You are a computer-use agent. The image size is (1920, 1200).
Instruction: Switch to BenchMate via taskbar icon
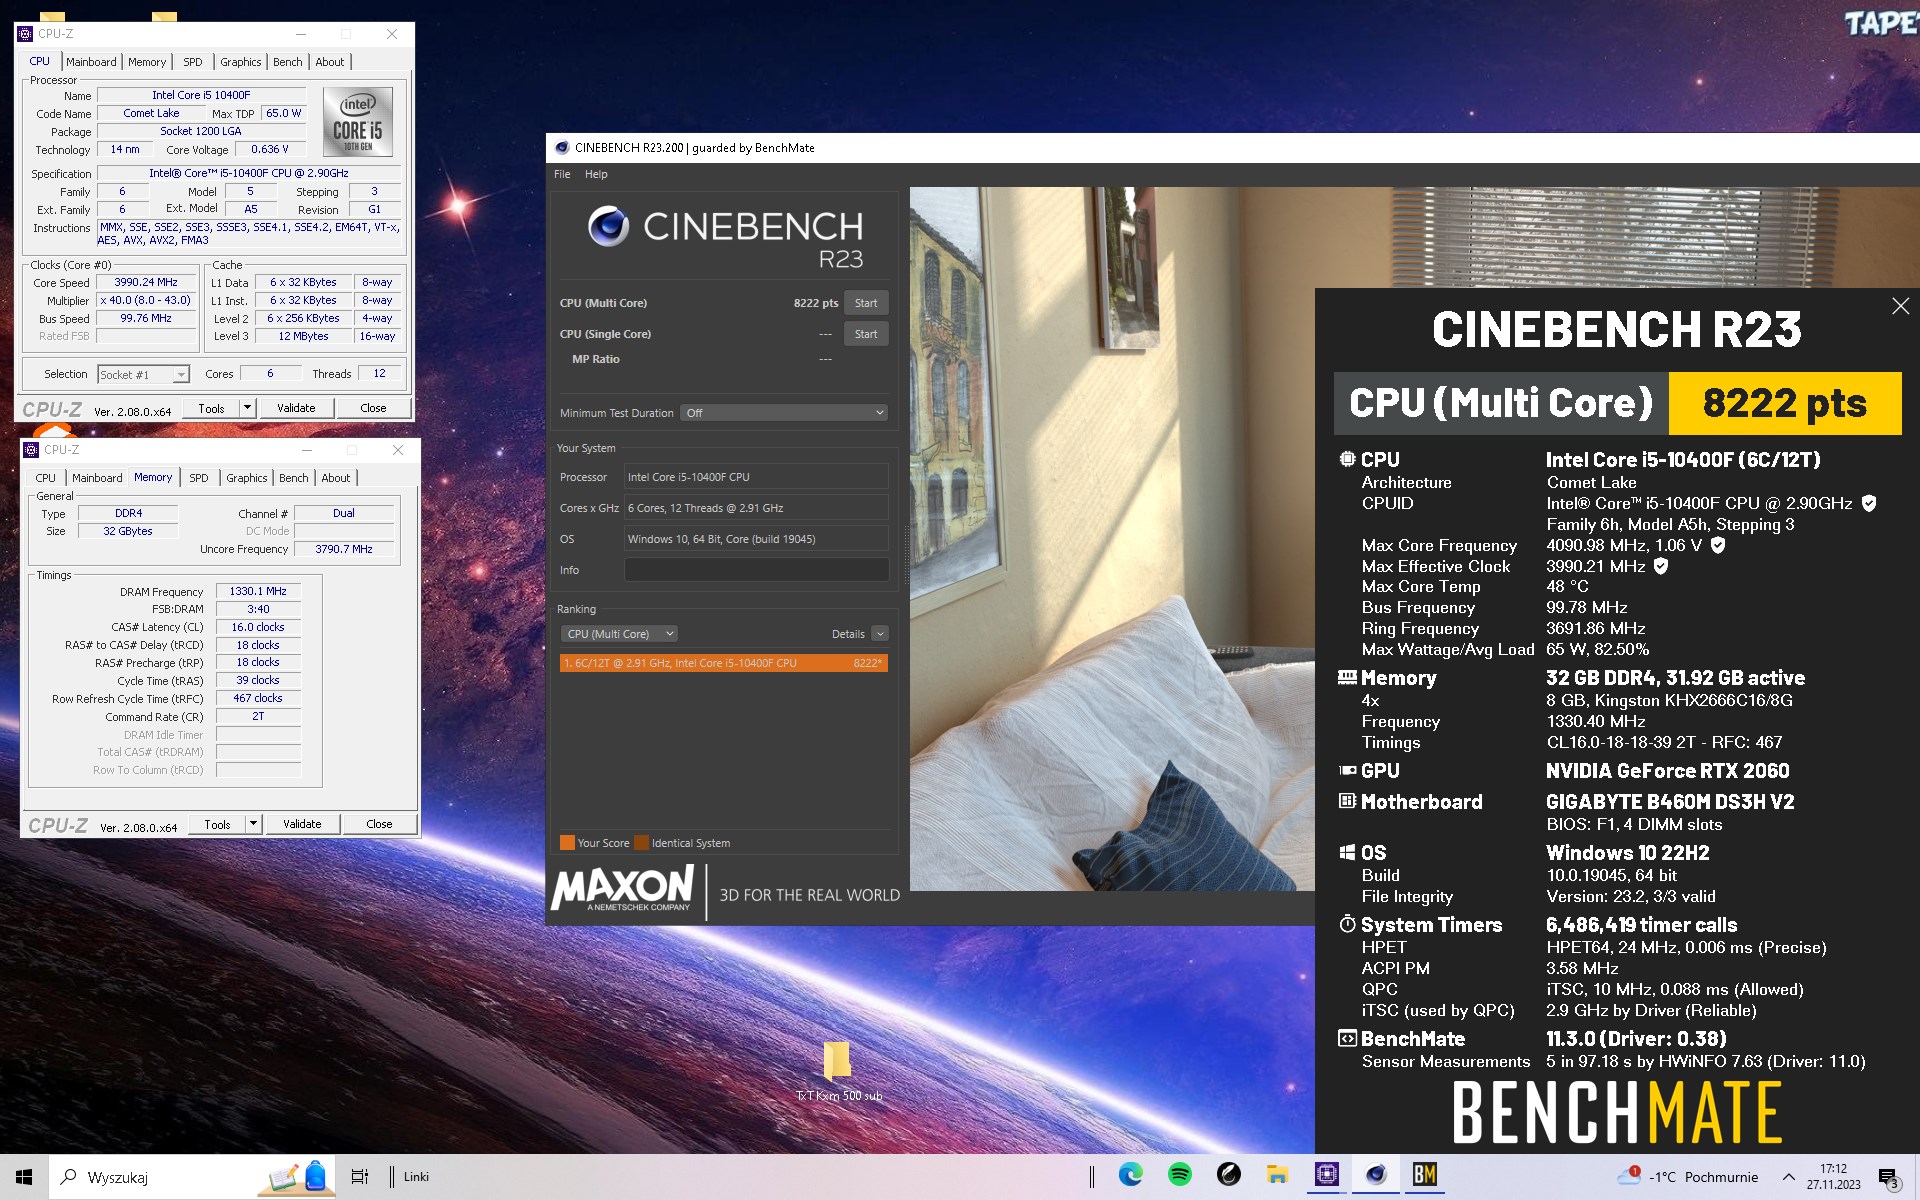(1424, 1175)
